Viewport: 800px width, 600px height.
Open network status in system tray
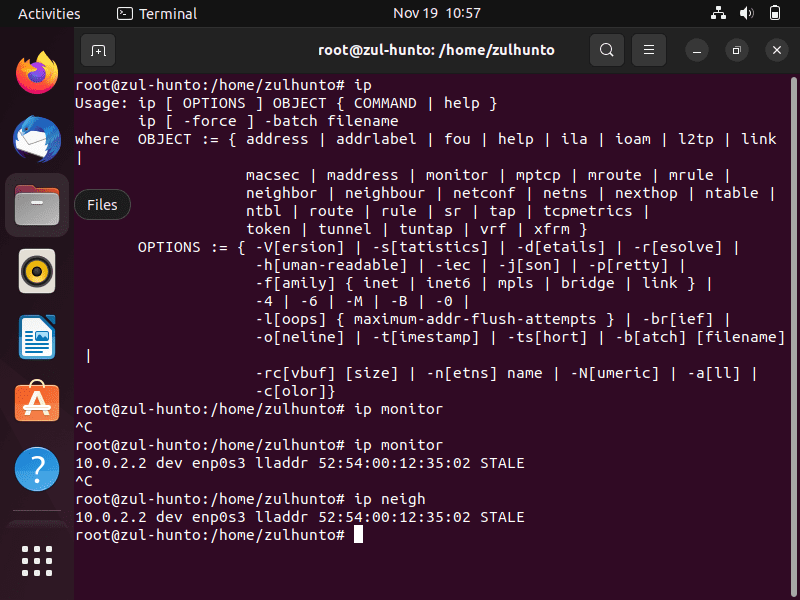tap(718, 13)
